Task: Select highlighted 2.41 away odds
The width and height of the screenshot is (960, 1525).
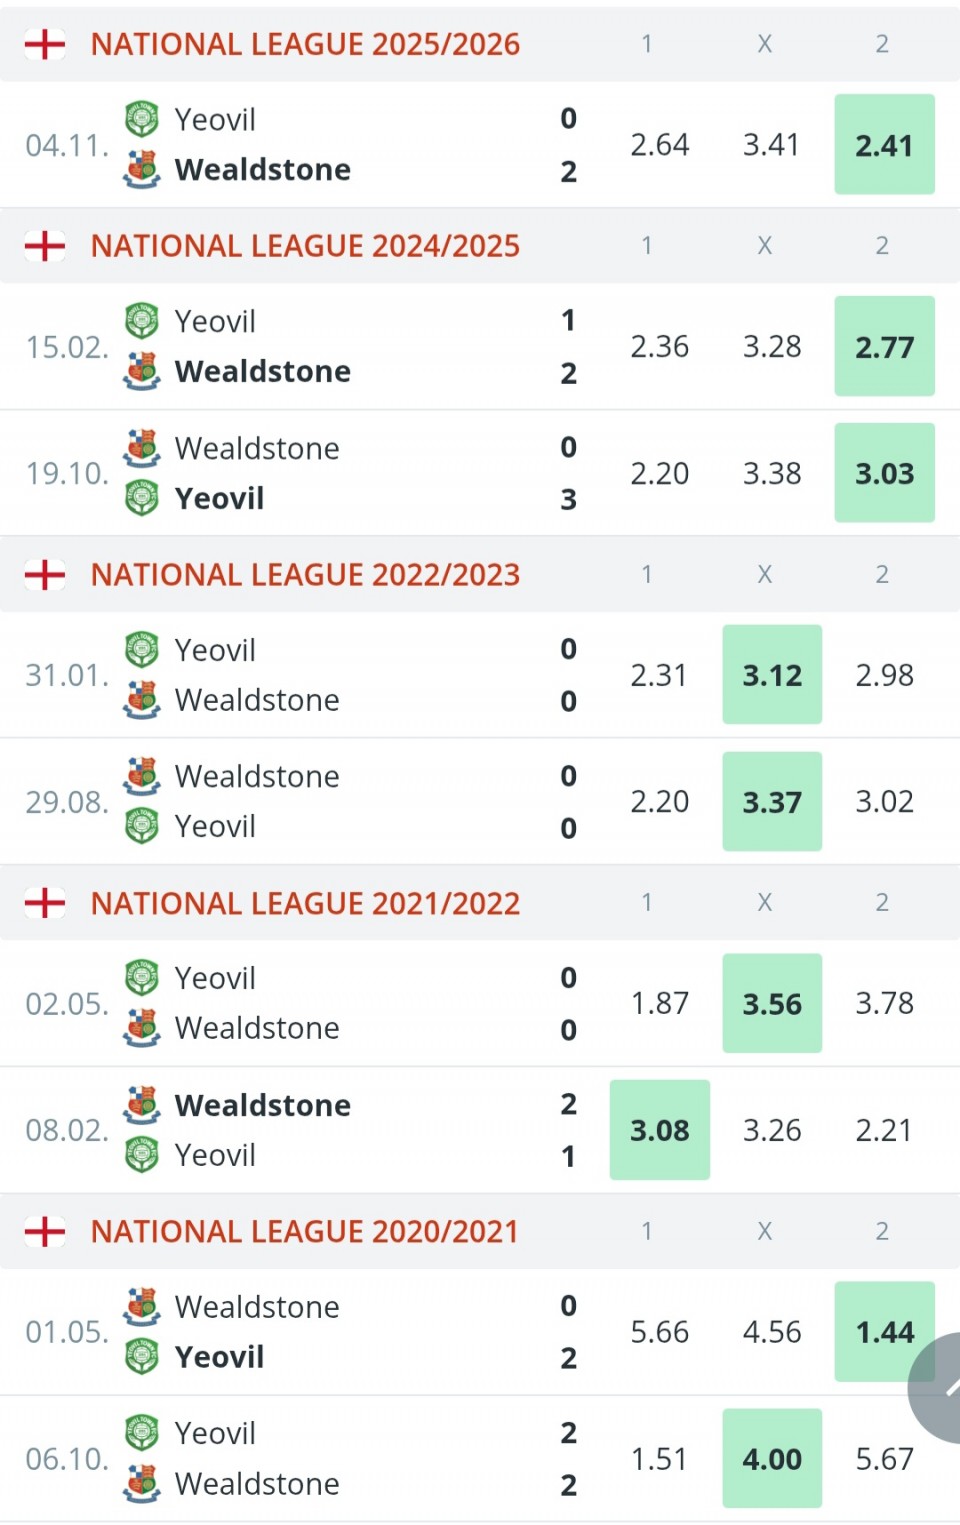Action: [x=885, y=145]
